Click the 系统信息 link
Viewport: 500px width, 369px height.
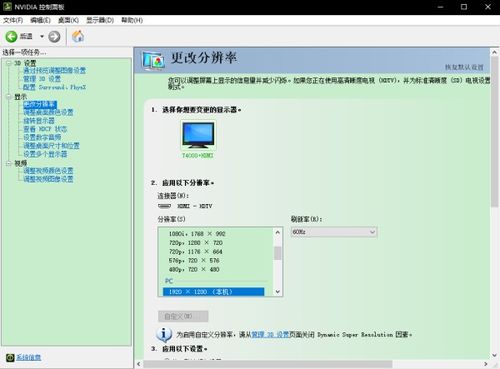(x=29, y=357)
